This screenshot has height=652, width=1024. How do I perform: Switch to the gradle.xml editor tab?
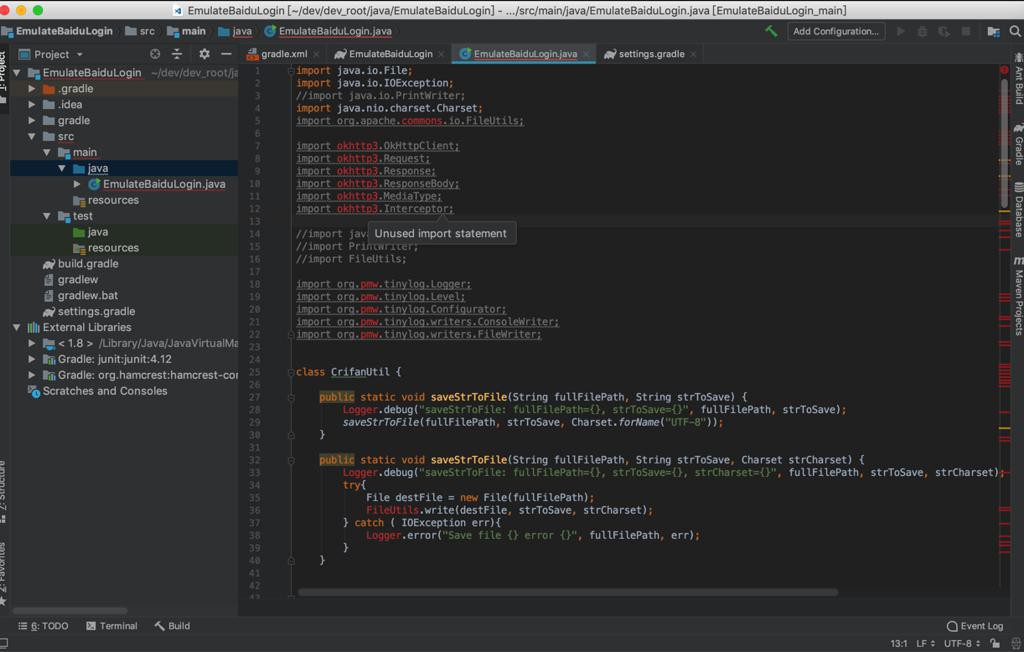[x=283, y=54]
